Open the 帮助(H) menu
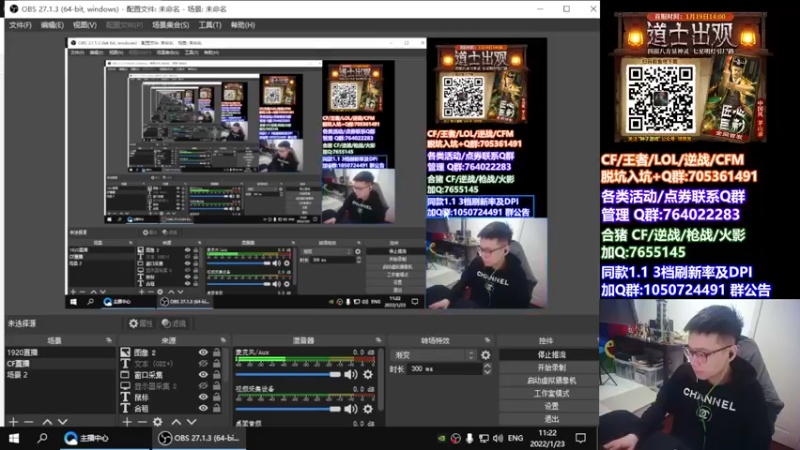Screen dimensions: 800x450 243,25
